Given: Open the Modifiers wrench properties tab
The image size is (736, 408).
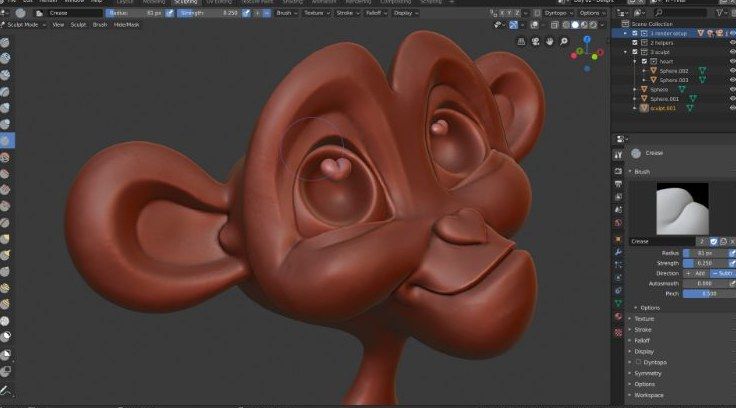Looking at the screenshot, I should tap(618, 253).
